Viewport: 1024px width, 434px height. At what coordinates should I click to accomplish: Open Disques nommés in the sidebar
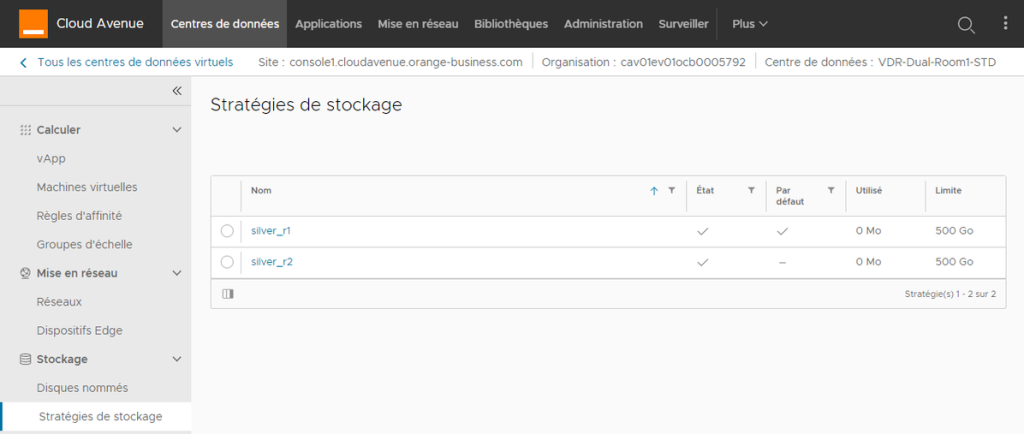pyautogui.click(x=82, y=388)
